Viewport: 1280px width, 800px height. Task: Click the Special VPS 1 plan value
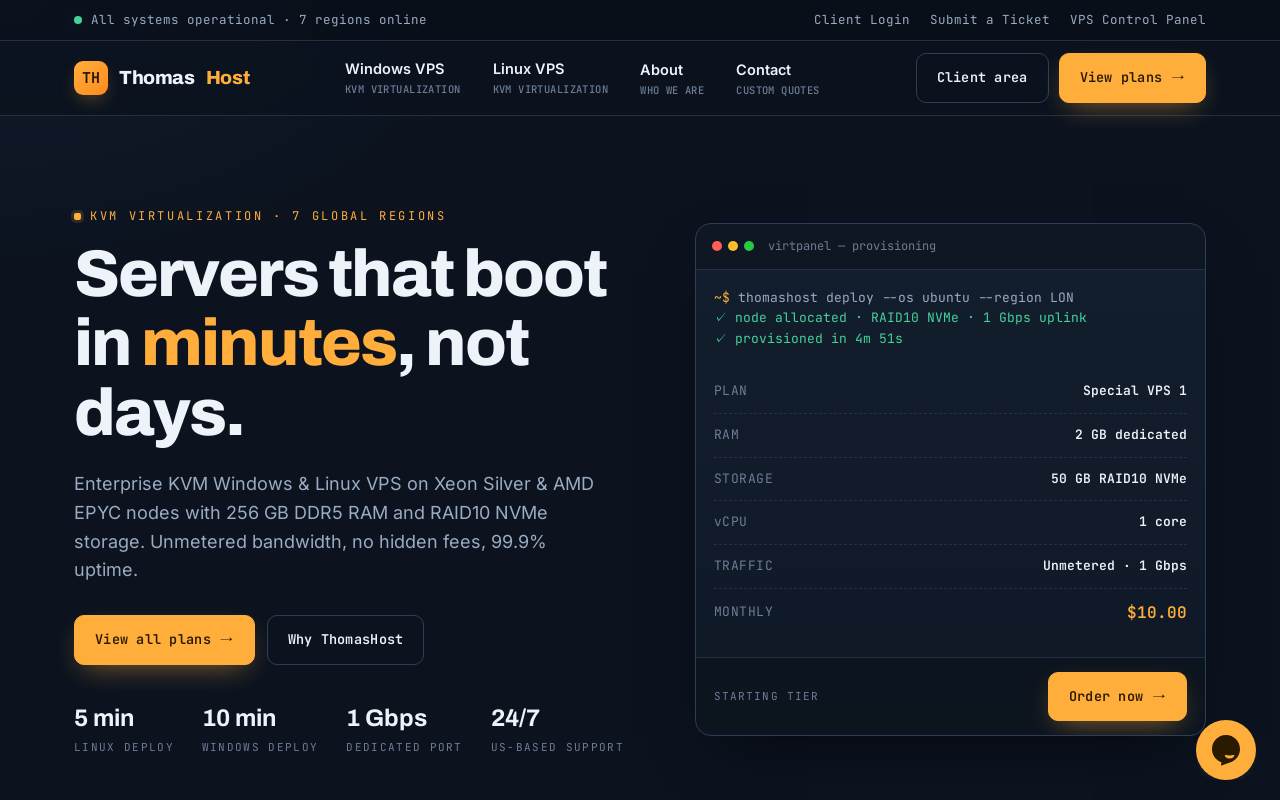(1135, 391)
